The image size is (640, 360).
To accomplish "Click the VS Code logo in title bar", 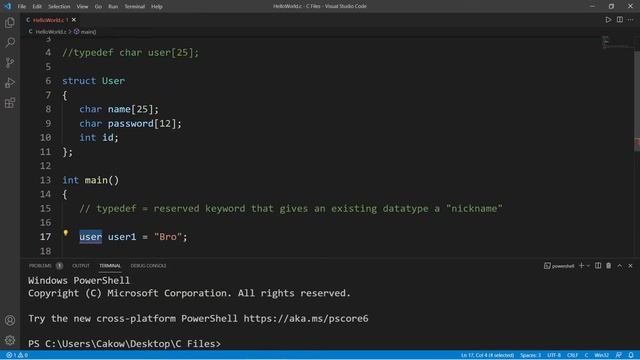I will pyautogui.click(x=8, y=6).
